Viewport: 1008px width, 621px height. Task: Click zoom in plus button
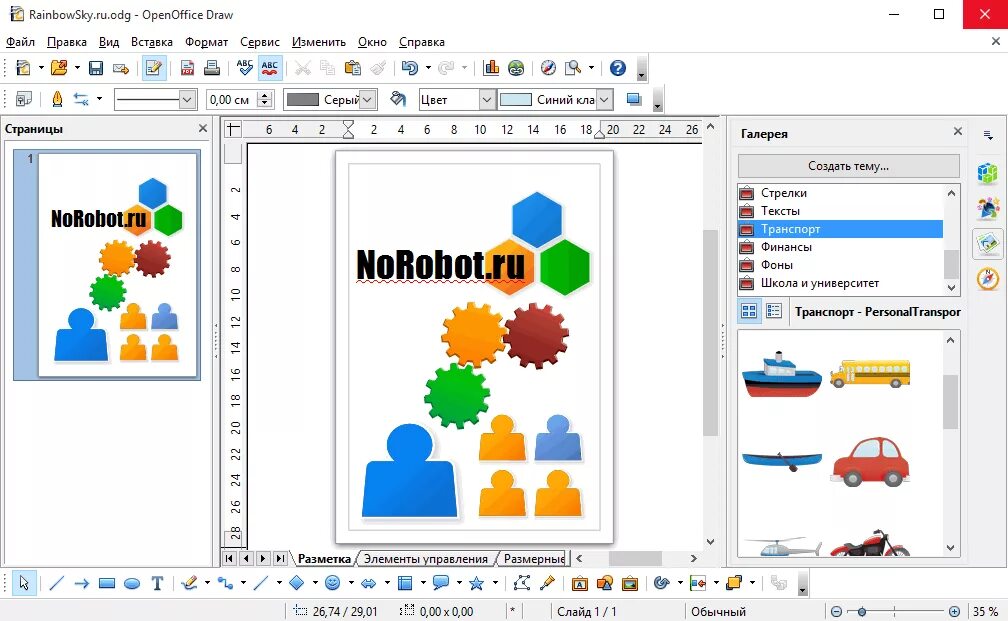(x=955, y=611)
